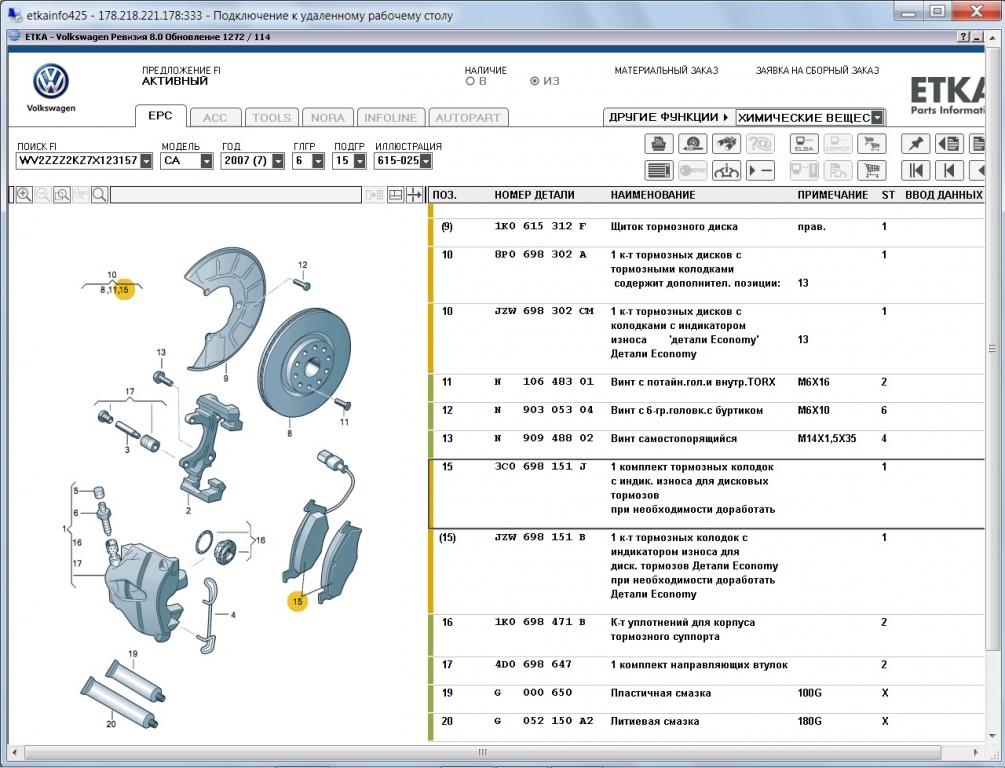This screenshot has width=1005, height=768.
Task: Open the ПОДГР dropdown showing 15
Action: 360,160
